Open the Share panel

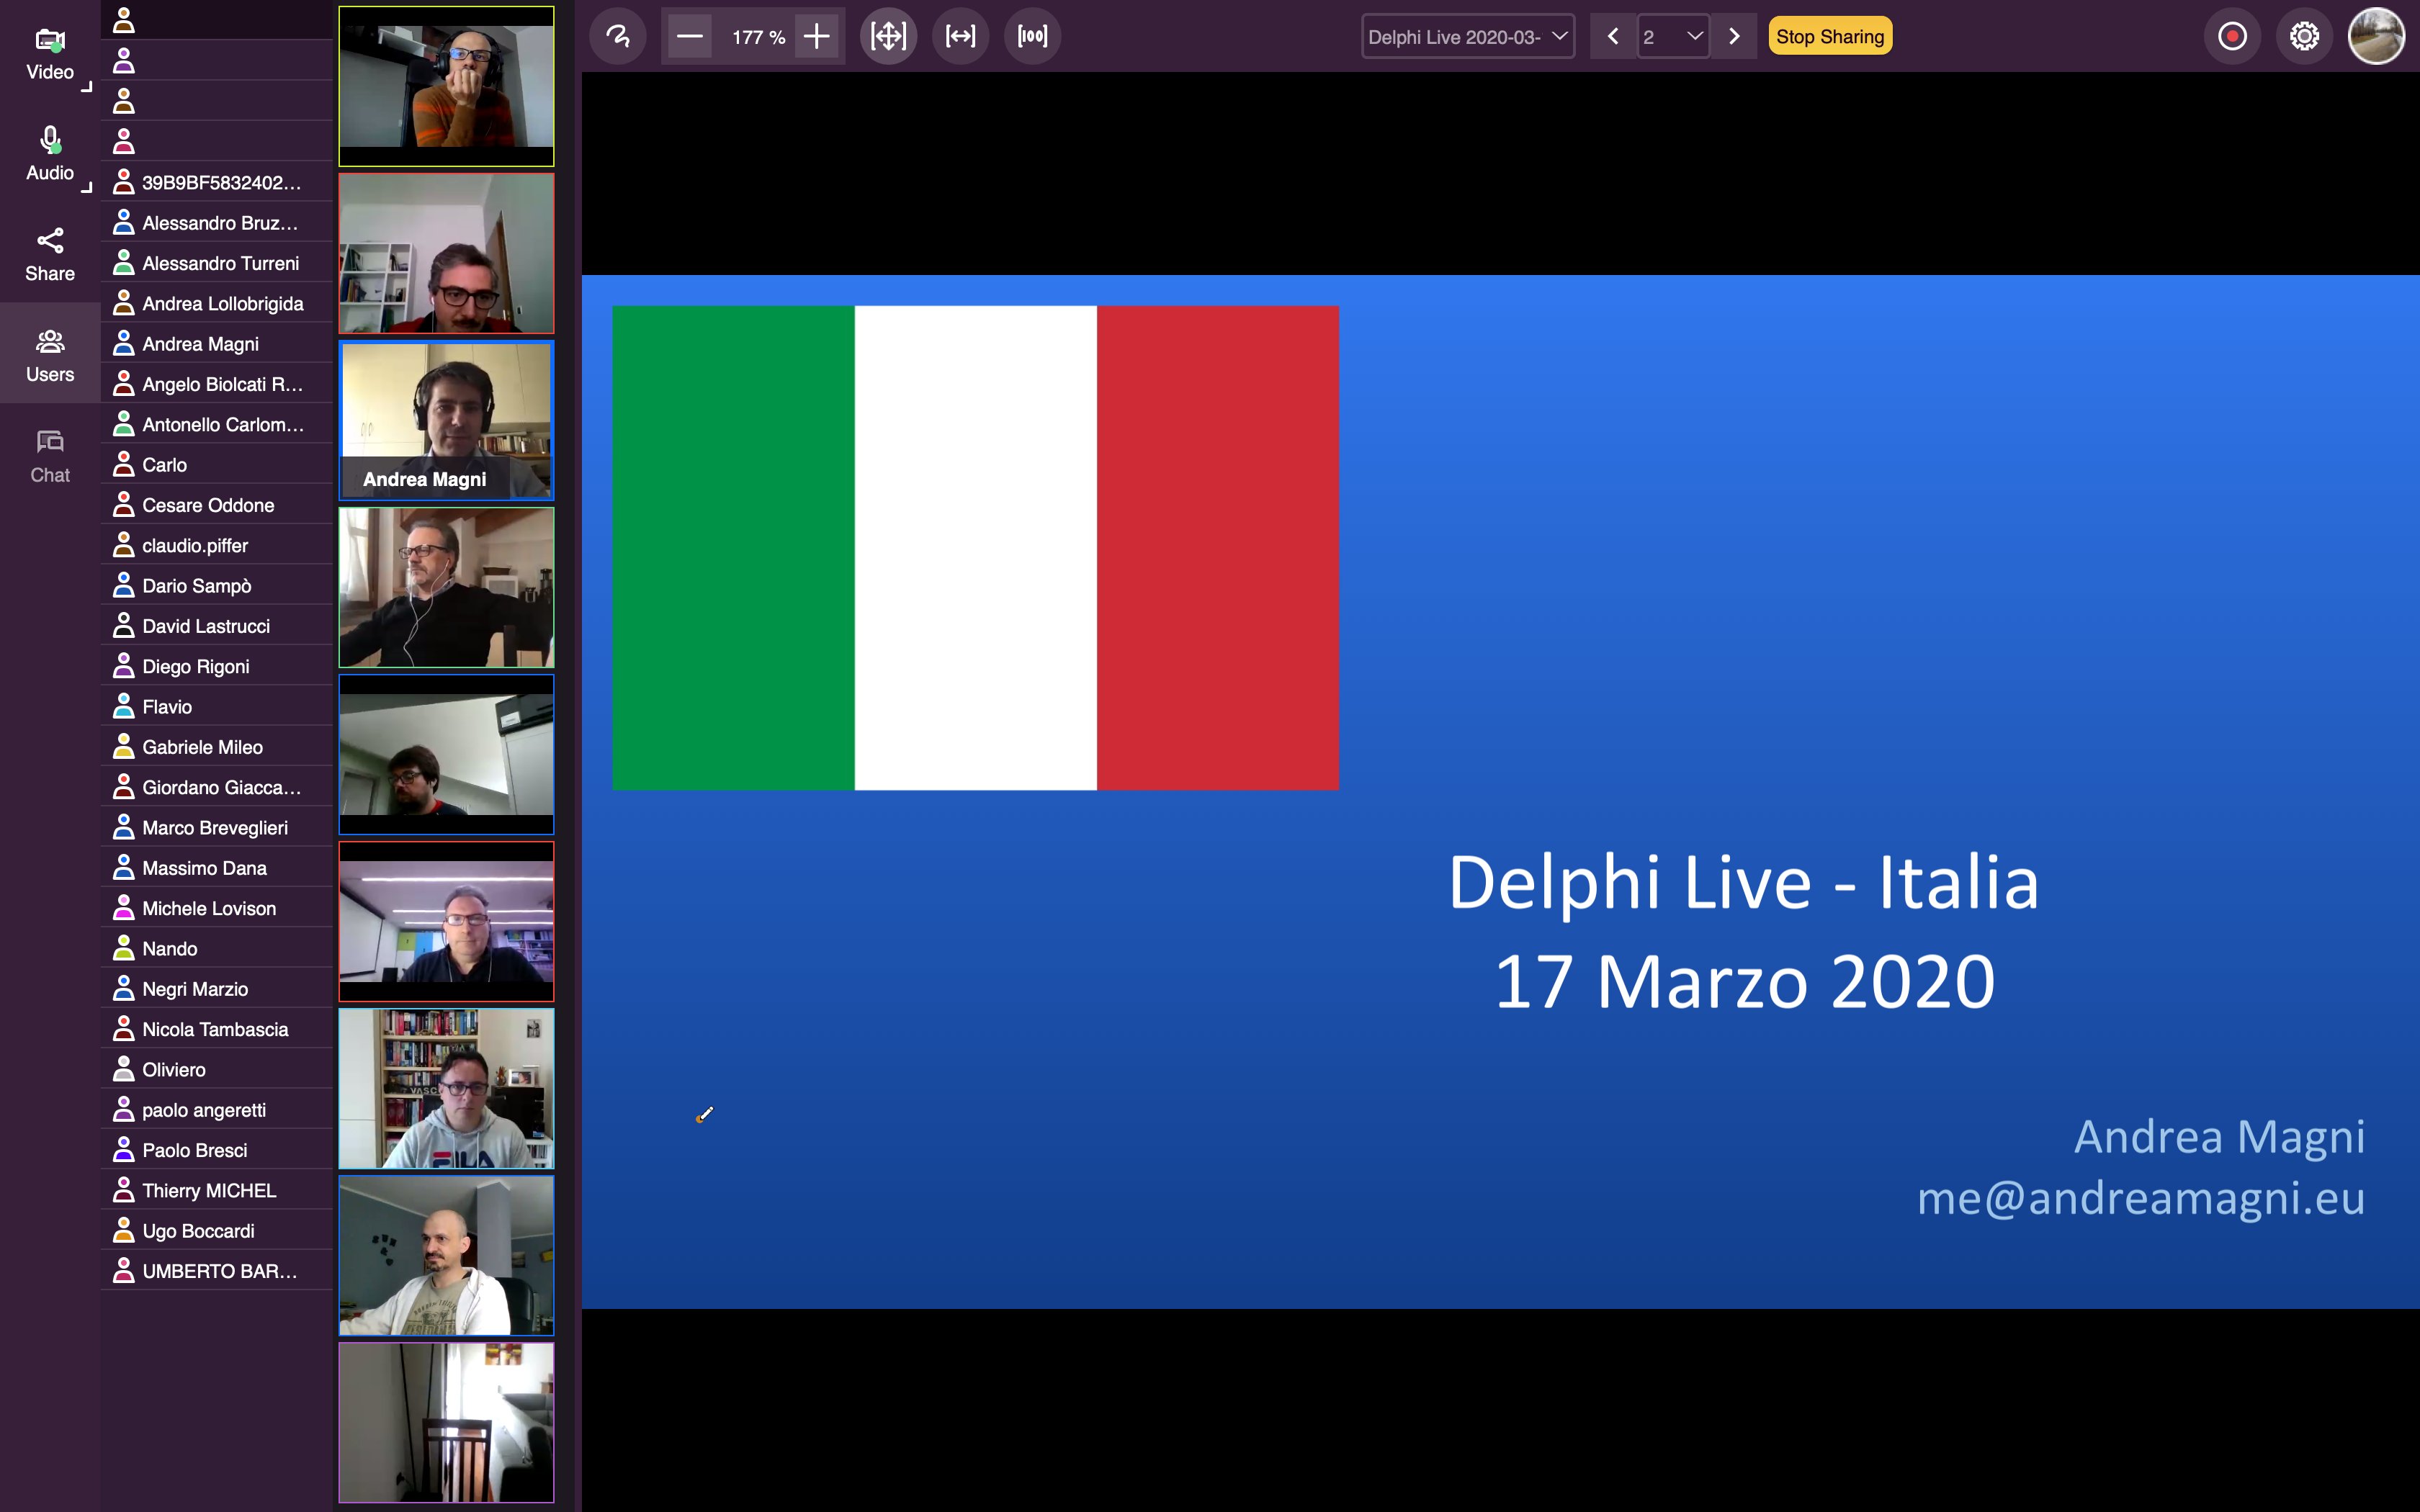point(50,254)
